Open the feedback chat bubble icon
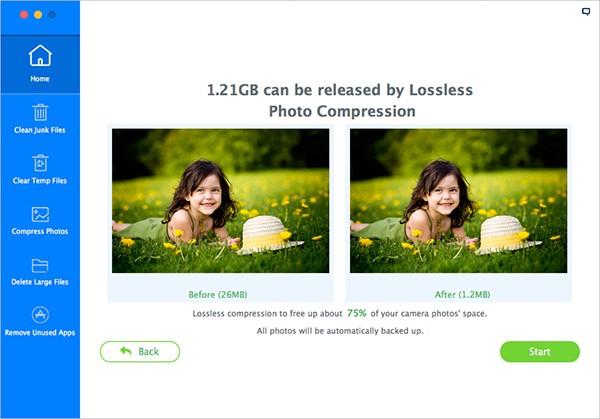Image resolution: width=600 pixels, height=419 pixels. 586,11
